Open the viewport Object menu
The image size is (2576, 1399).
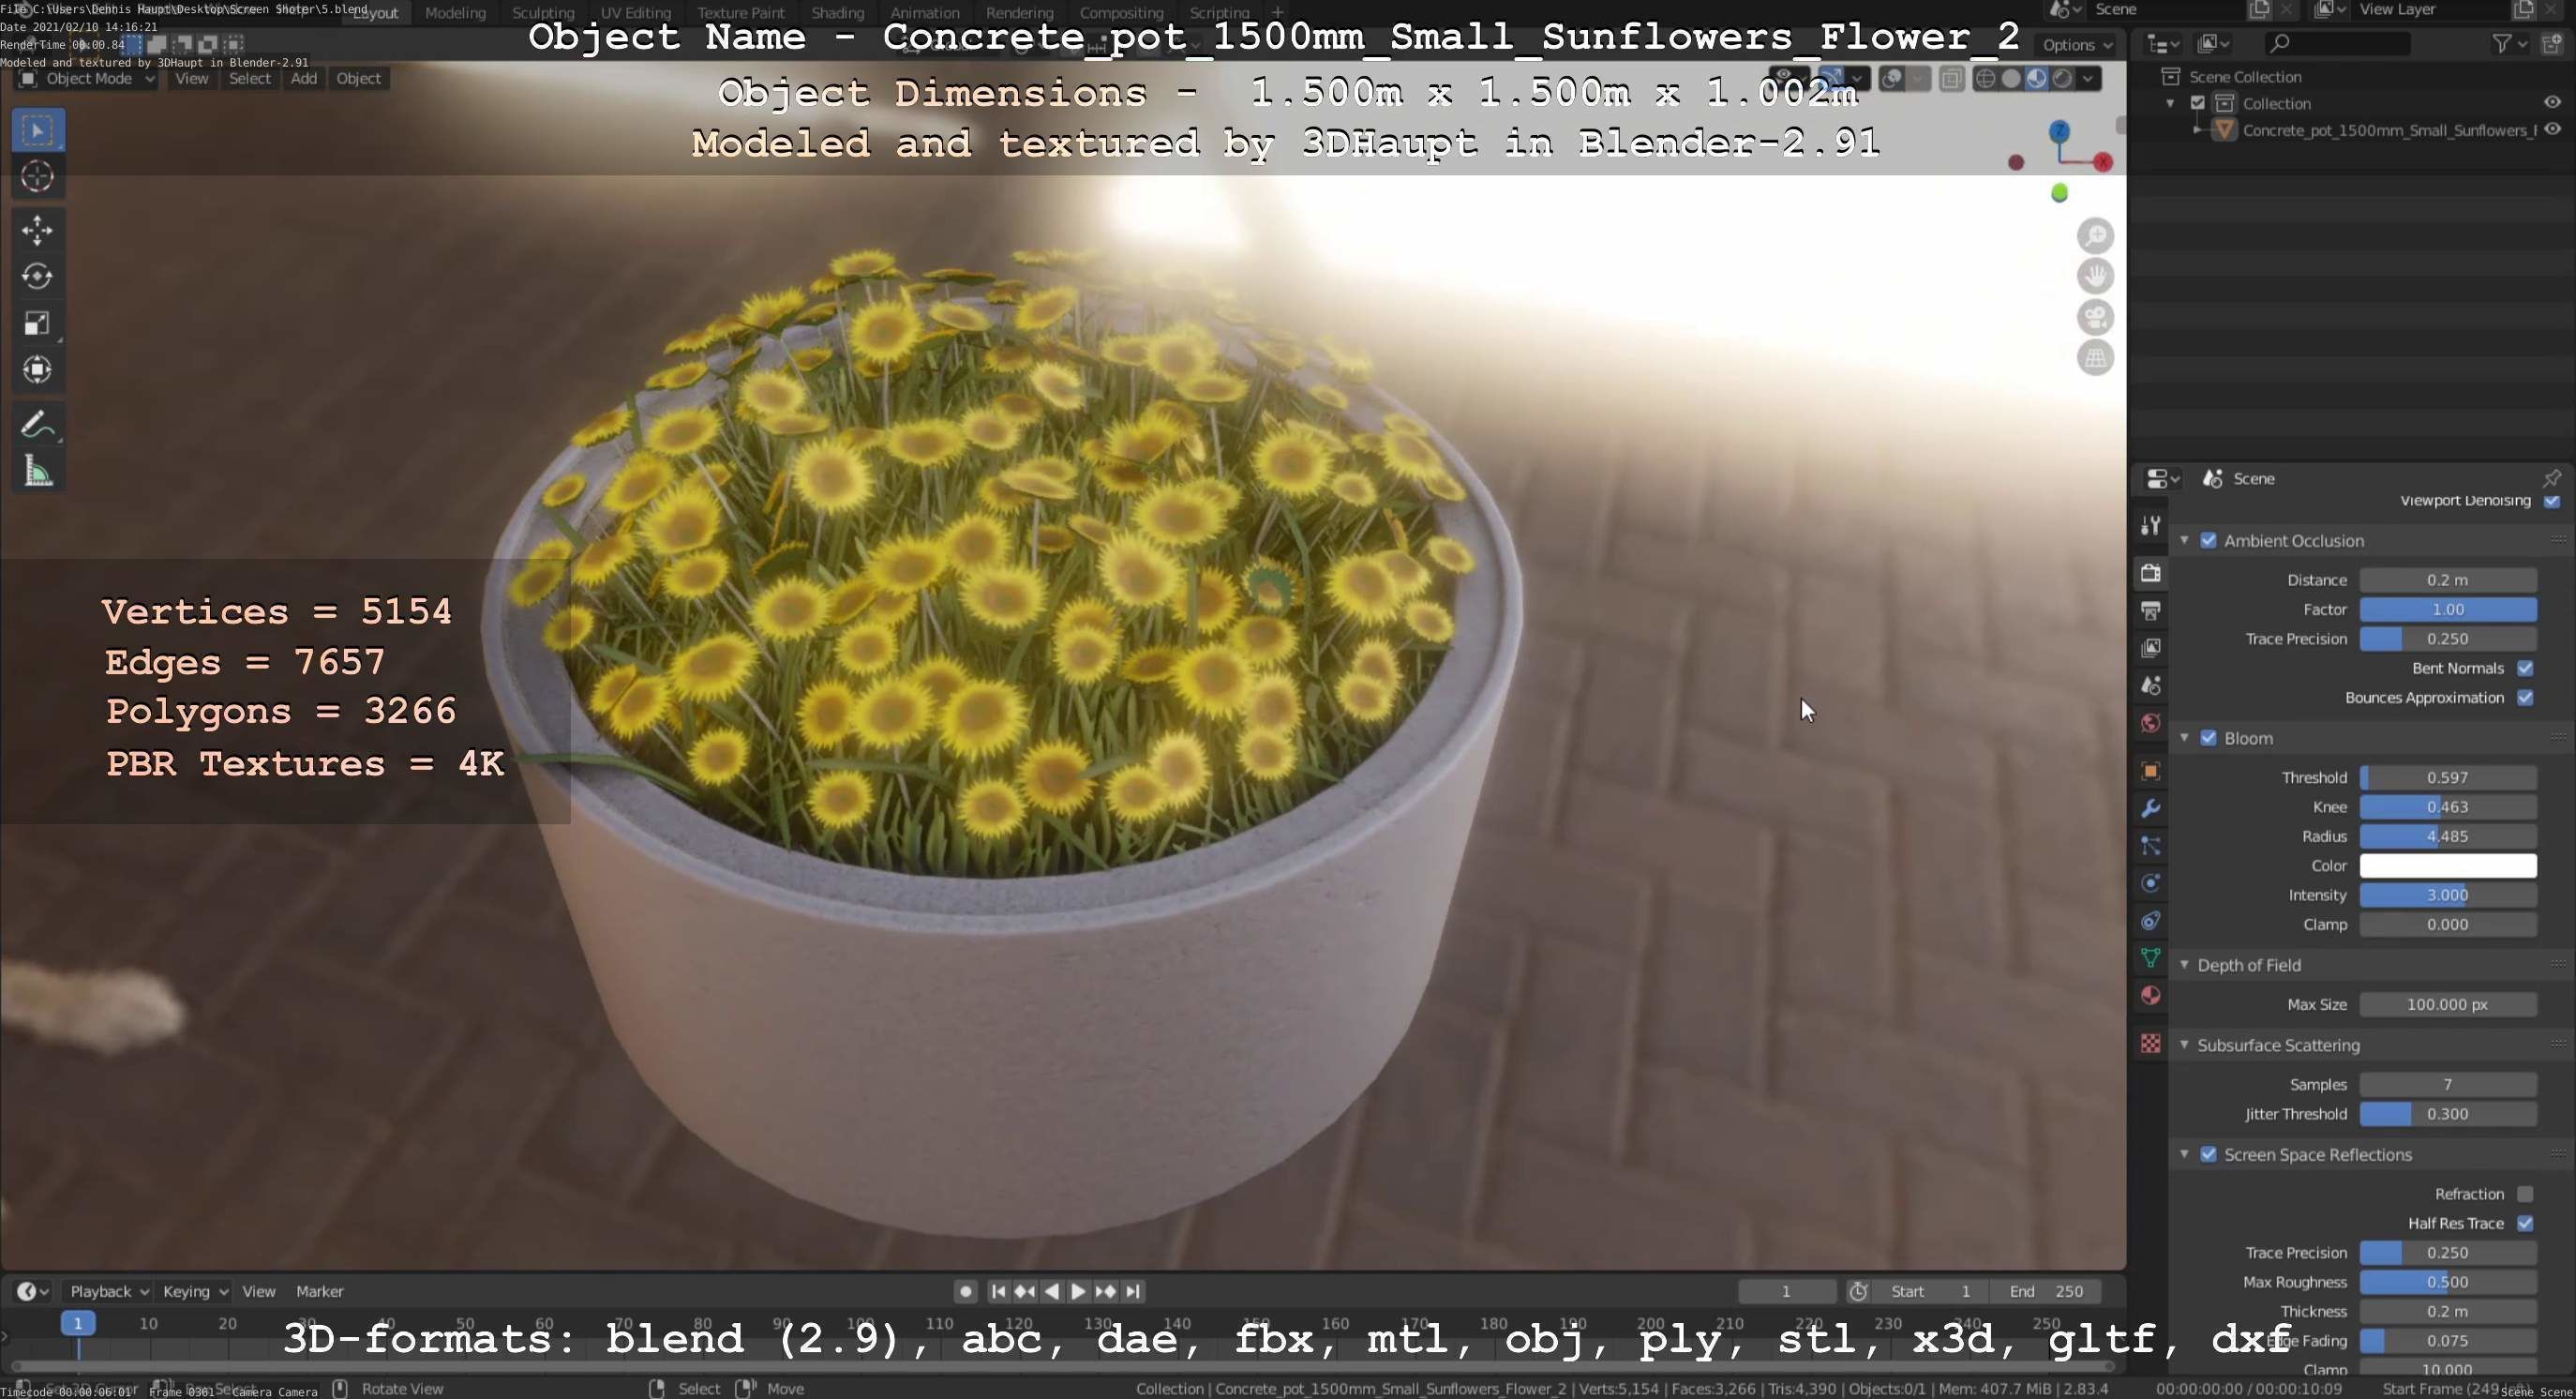(358, 79)
